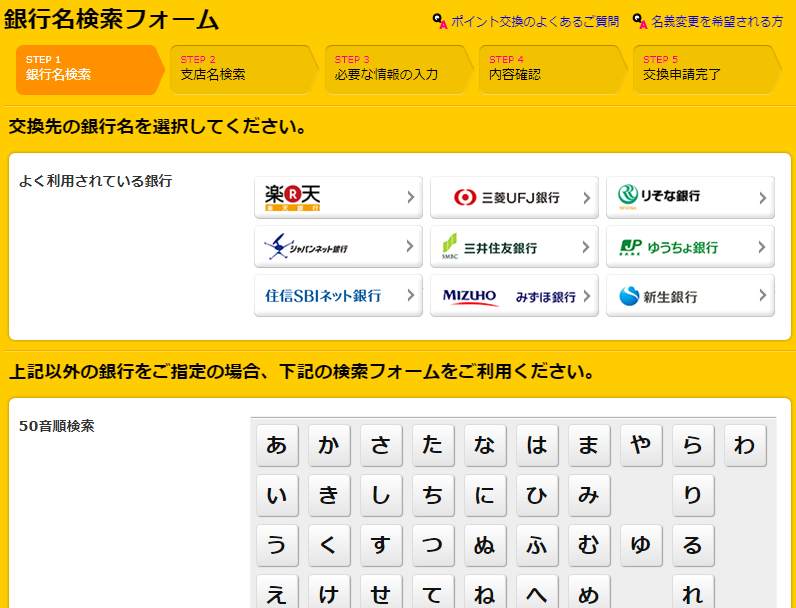Click the む kana key
Viewport: 796px width, 608px height.
tap(589, 545)
